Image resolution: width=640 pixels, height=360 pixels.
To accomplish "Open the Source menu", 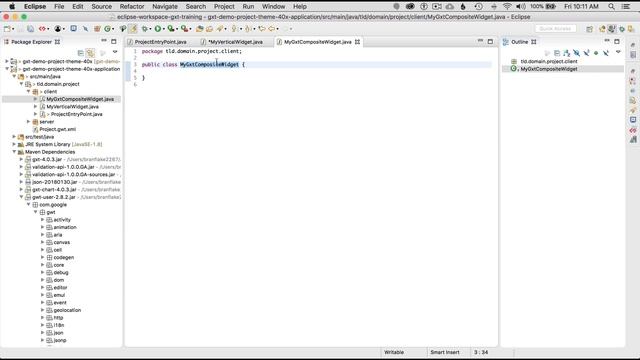I will click(102, 7).
